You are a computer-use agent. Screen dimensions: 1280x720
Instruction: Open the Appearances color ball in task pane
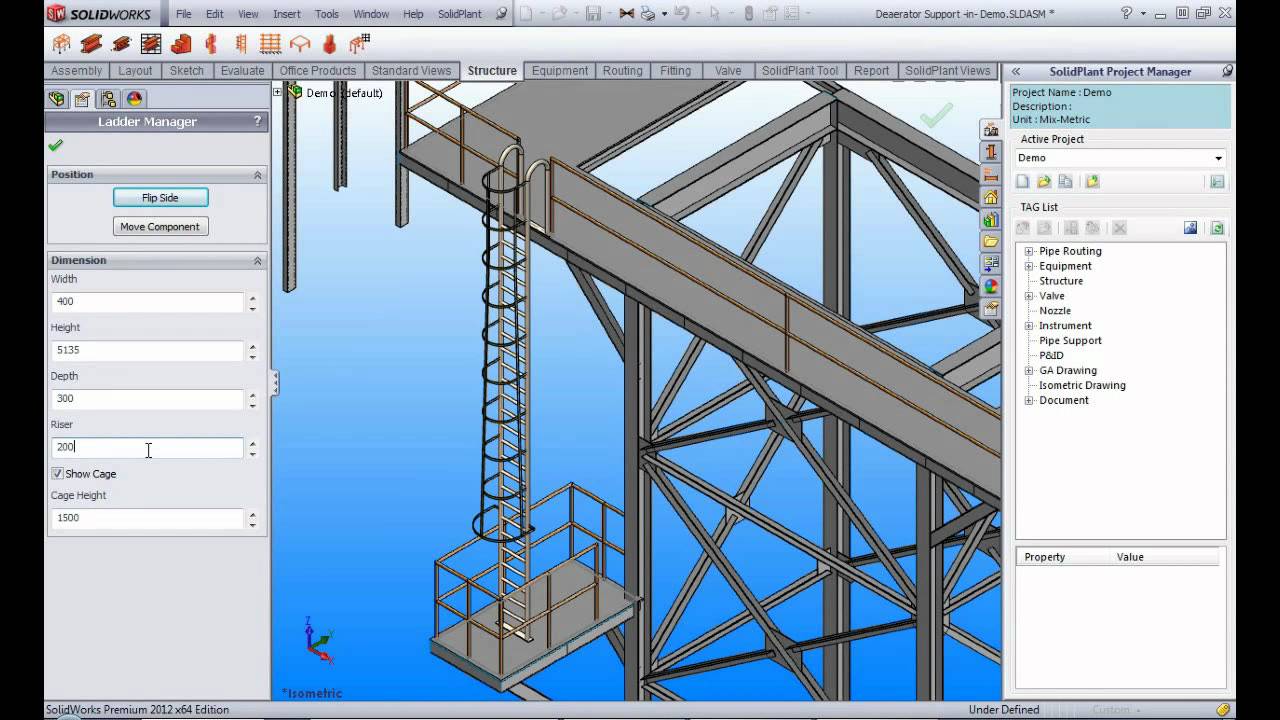click(x=990, y=286)
